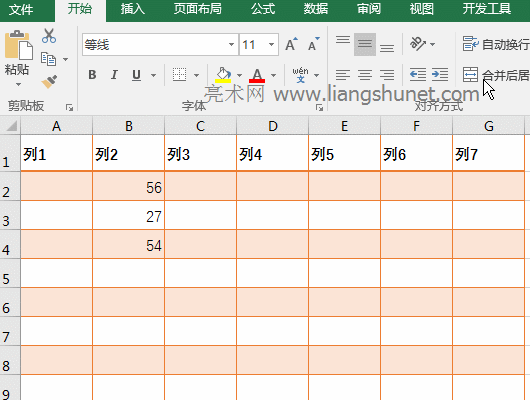Apply the borders icon
The image size is (530, 400).
(179, 75)
